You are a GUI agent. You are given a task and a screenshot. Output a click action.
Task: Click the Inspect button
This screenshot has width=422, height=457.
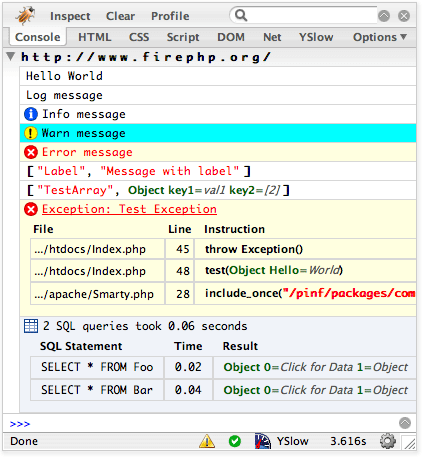70,16
